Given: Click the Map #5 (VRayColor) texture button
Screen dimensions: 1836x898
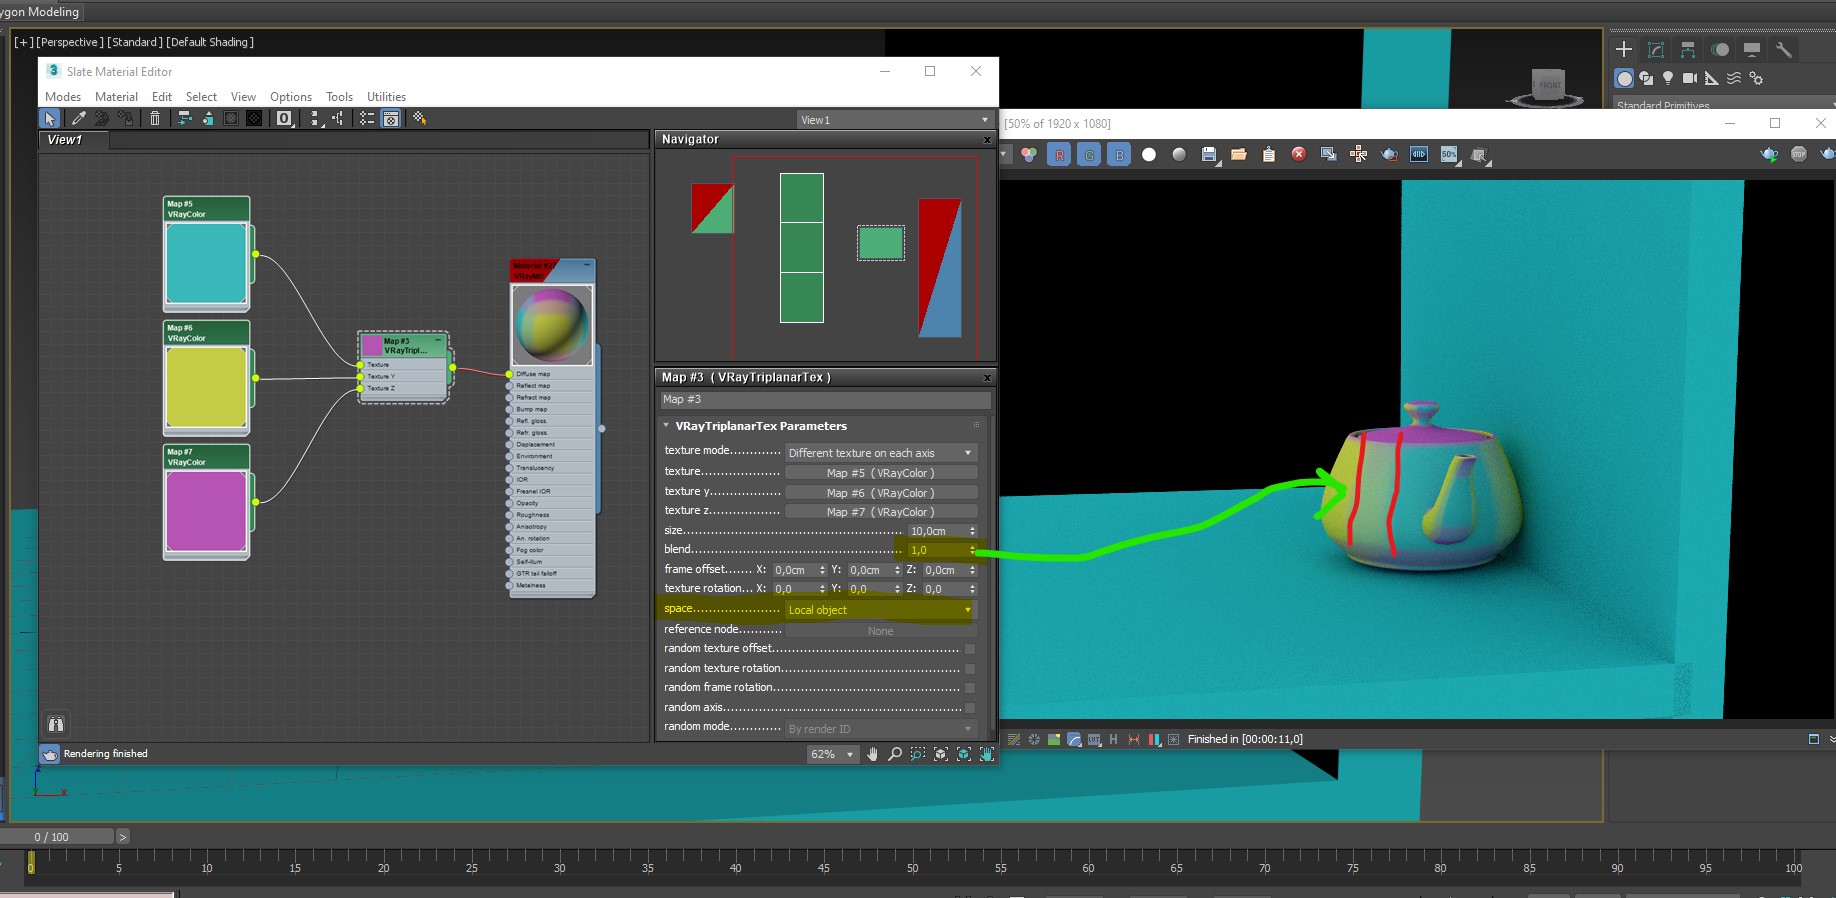Looking at the screenshot, I should point(880,473).
